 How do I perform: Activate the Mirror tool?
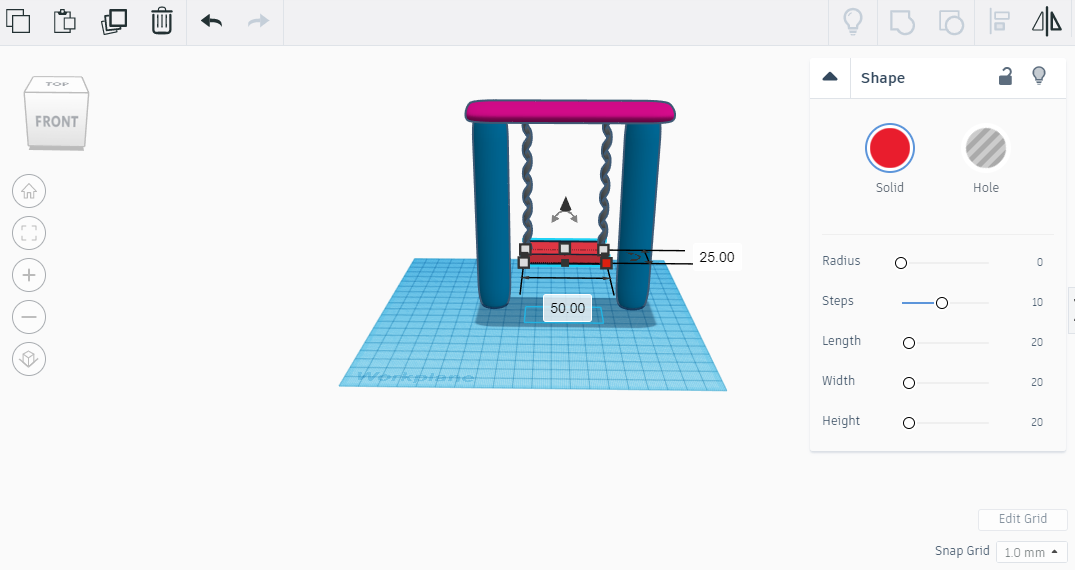[x=1047, y=22]
